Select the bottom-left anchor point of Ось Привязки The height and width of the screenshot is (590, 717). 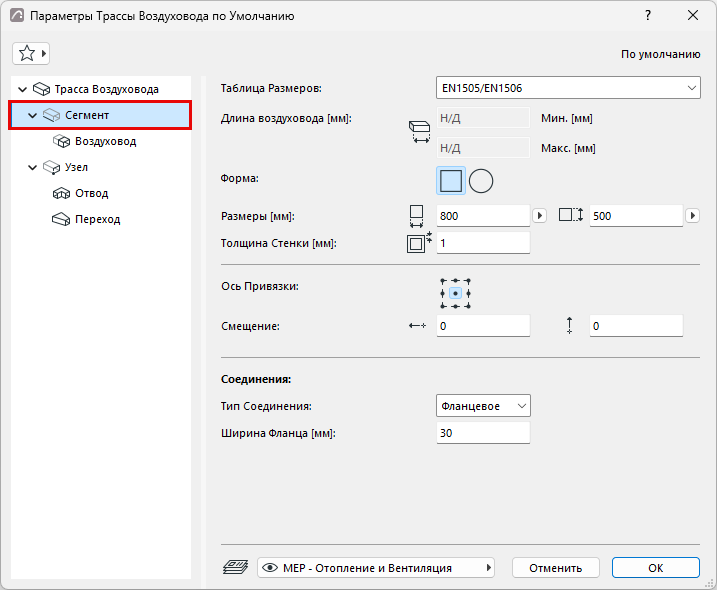pyautogui.click(x=443, y=306)
